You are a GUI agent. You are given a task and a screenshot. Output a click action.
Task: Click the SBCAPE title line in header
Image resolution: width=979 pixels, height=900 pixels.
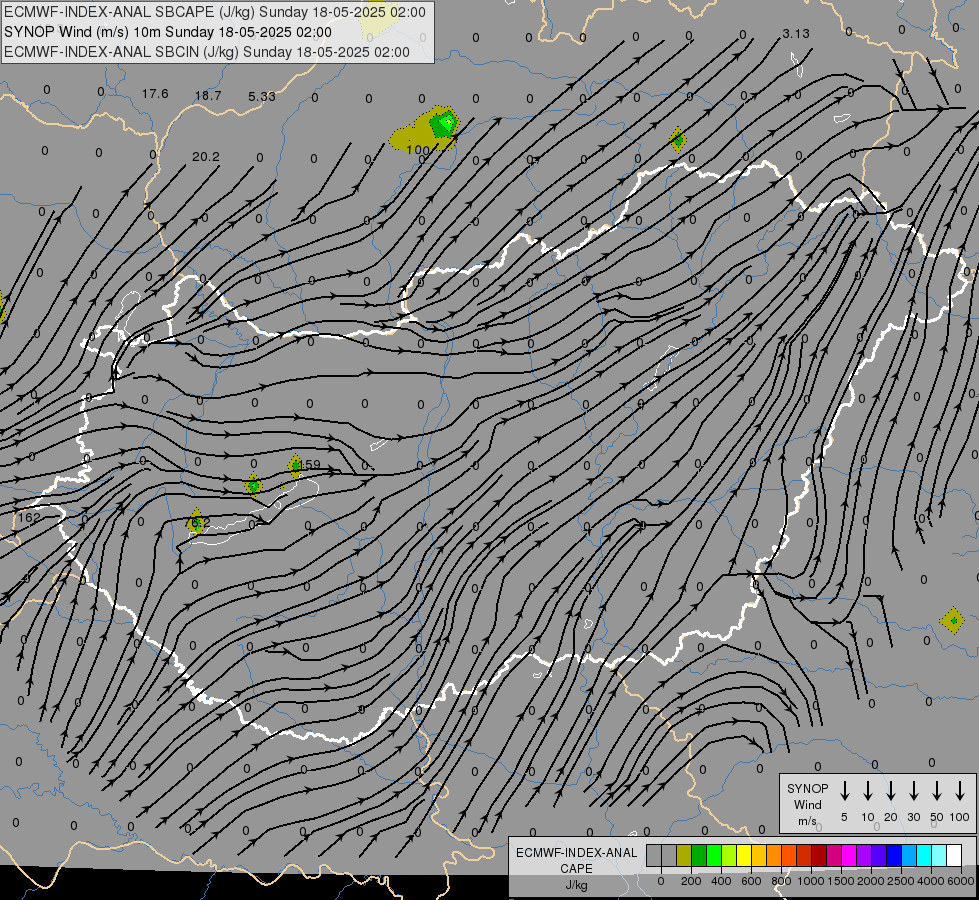[x=215, y=12]
